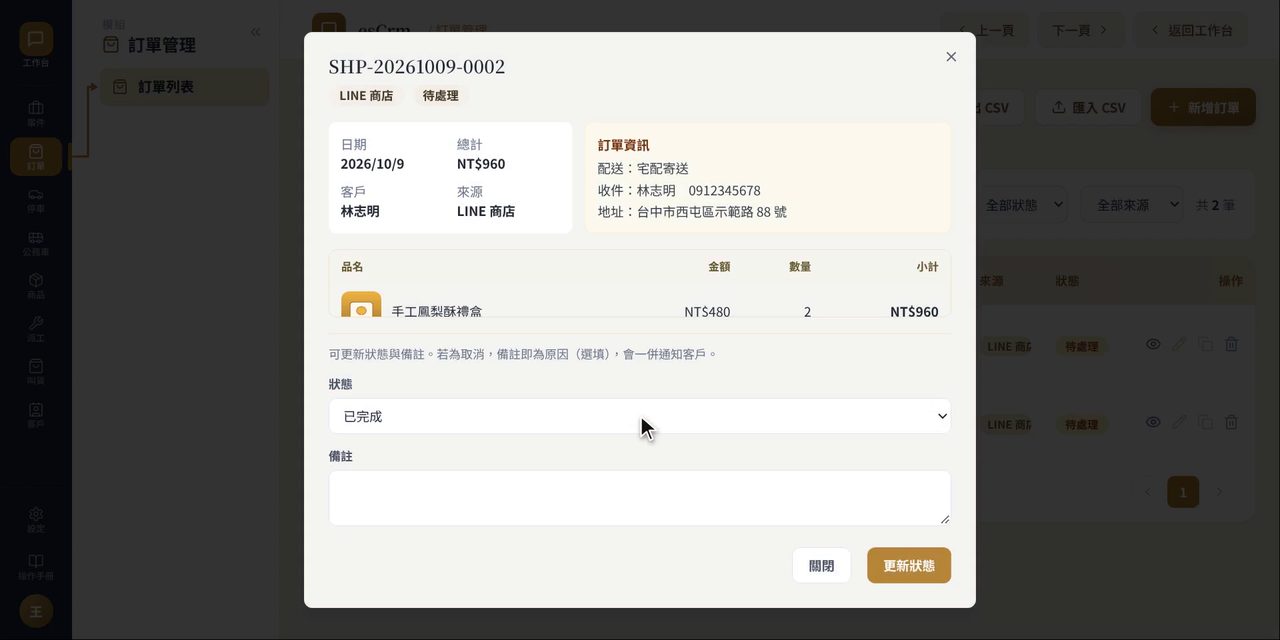Screen dimensions: 1280x640
Task: Click the order number SHP-20261009-0002
Action: 417,67
